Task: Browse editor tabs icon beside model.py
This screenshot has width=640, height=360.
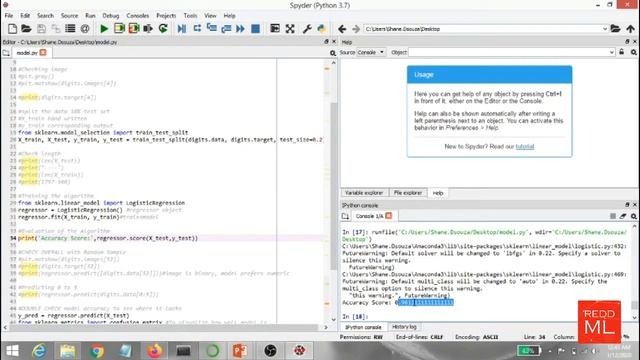Action: tap(6, 53)
